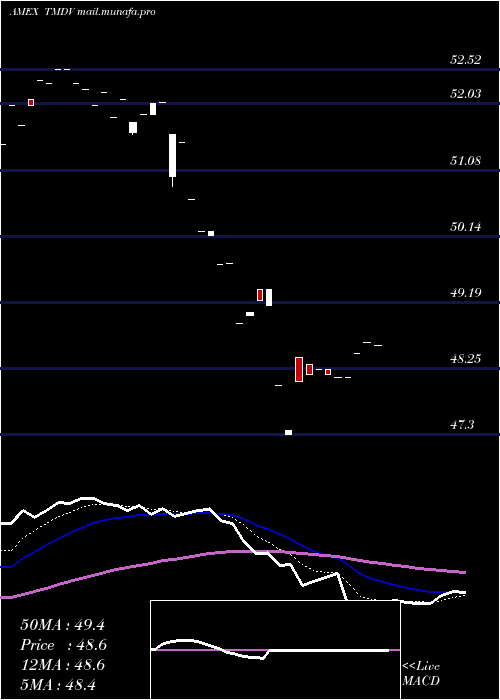
Task: Click the 51.08 price level label
Action: [x=466, y=160]
